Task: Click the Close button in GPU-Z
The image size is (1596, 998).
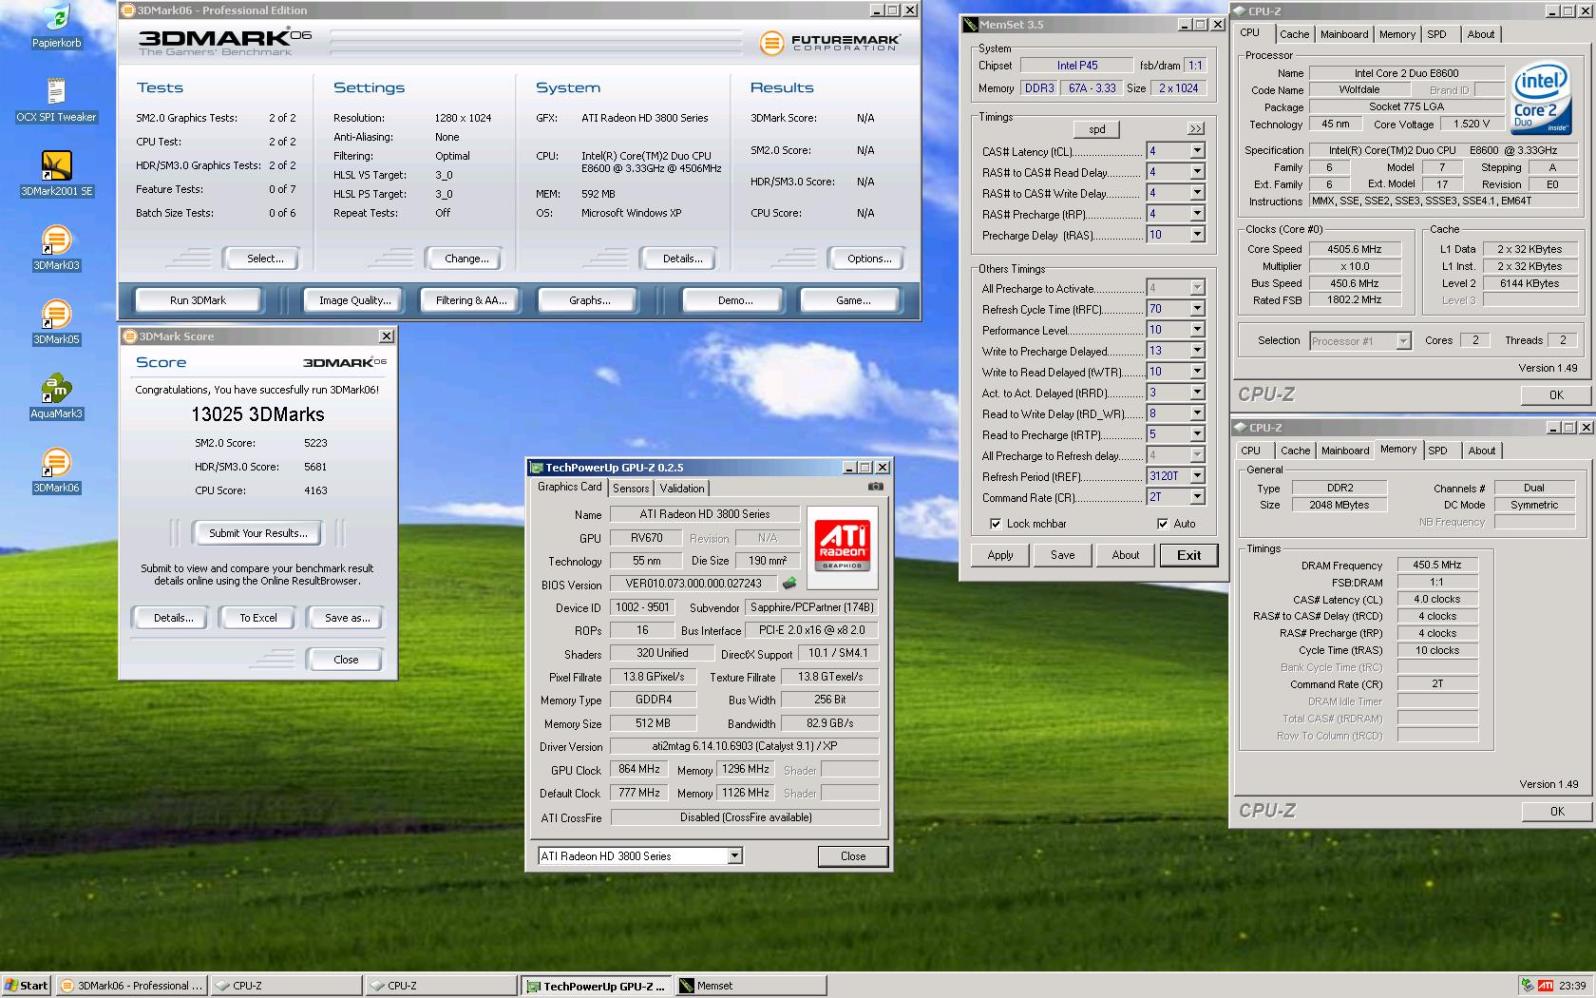Action: [853, 856]
